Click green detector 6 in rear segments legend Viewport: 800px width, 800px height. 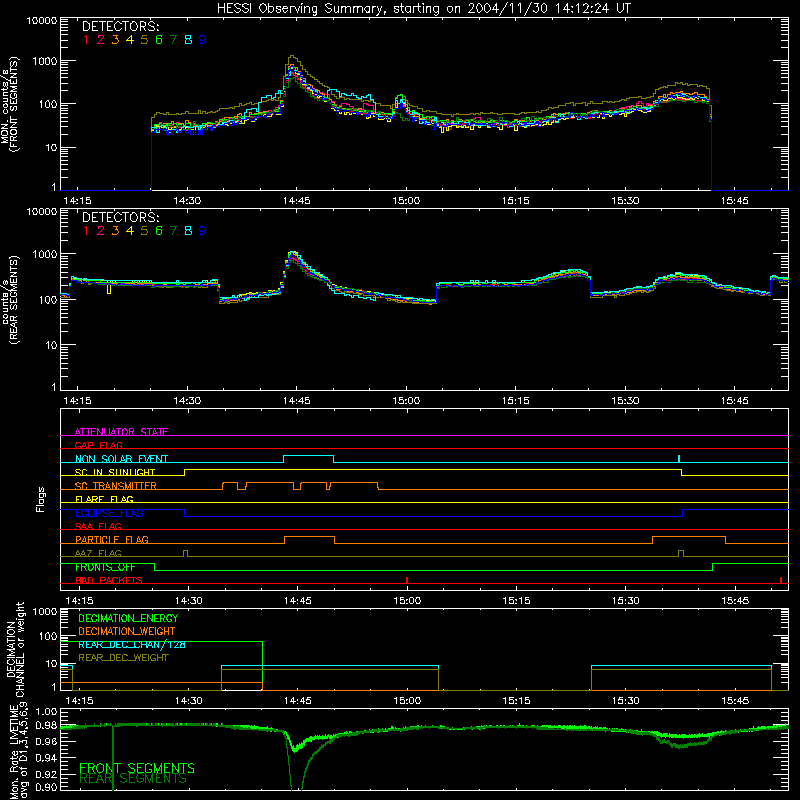(x=159, y=231)
